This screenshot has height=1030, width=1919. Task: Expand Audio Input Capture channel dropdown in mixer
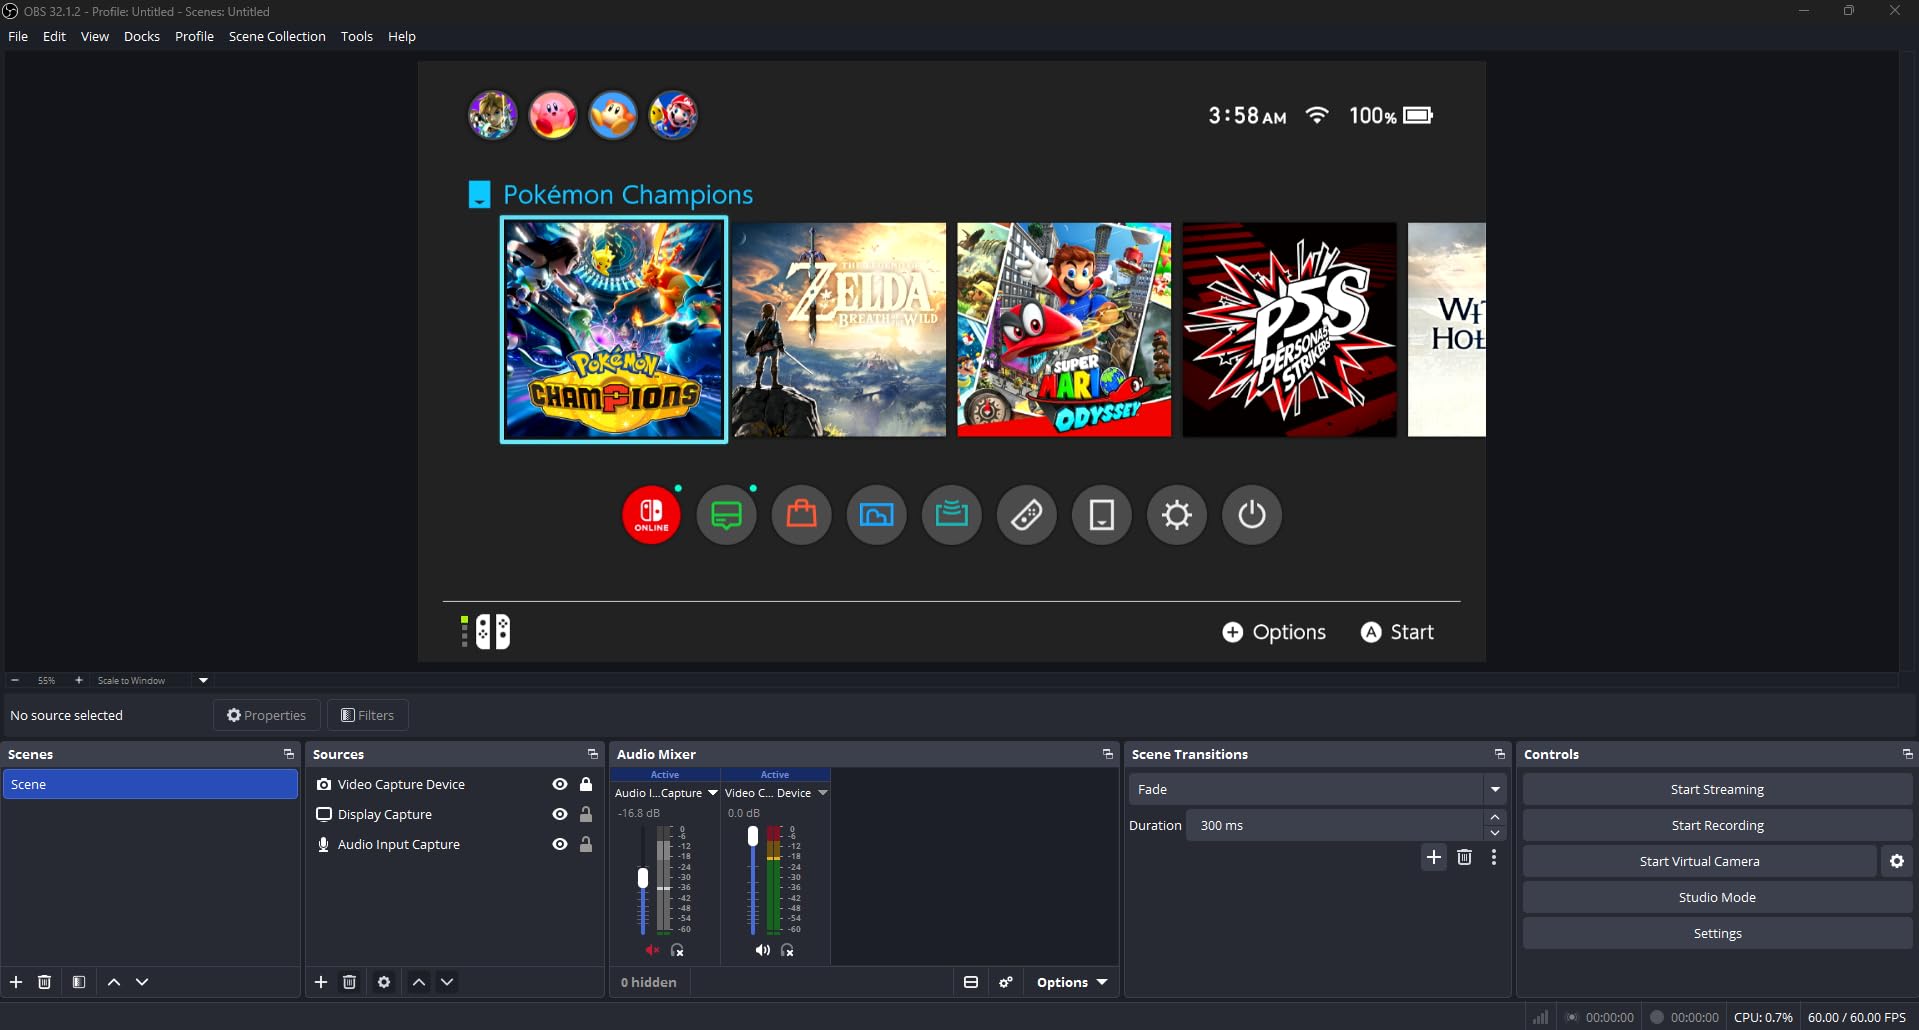pos(713,793)
